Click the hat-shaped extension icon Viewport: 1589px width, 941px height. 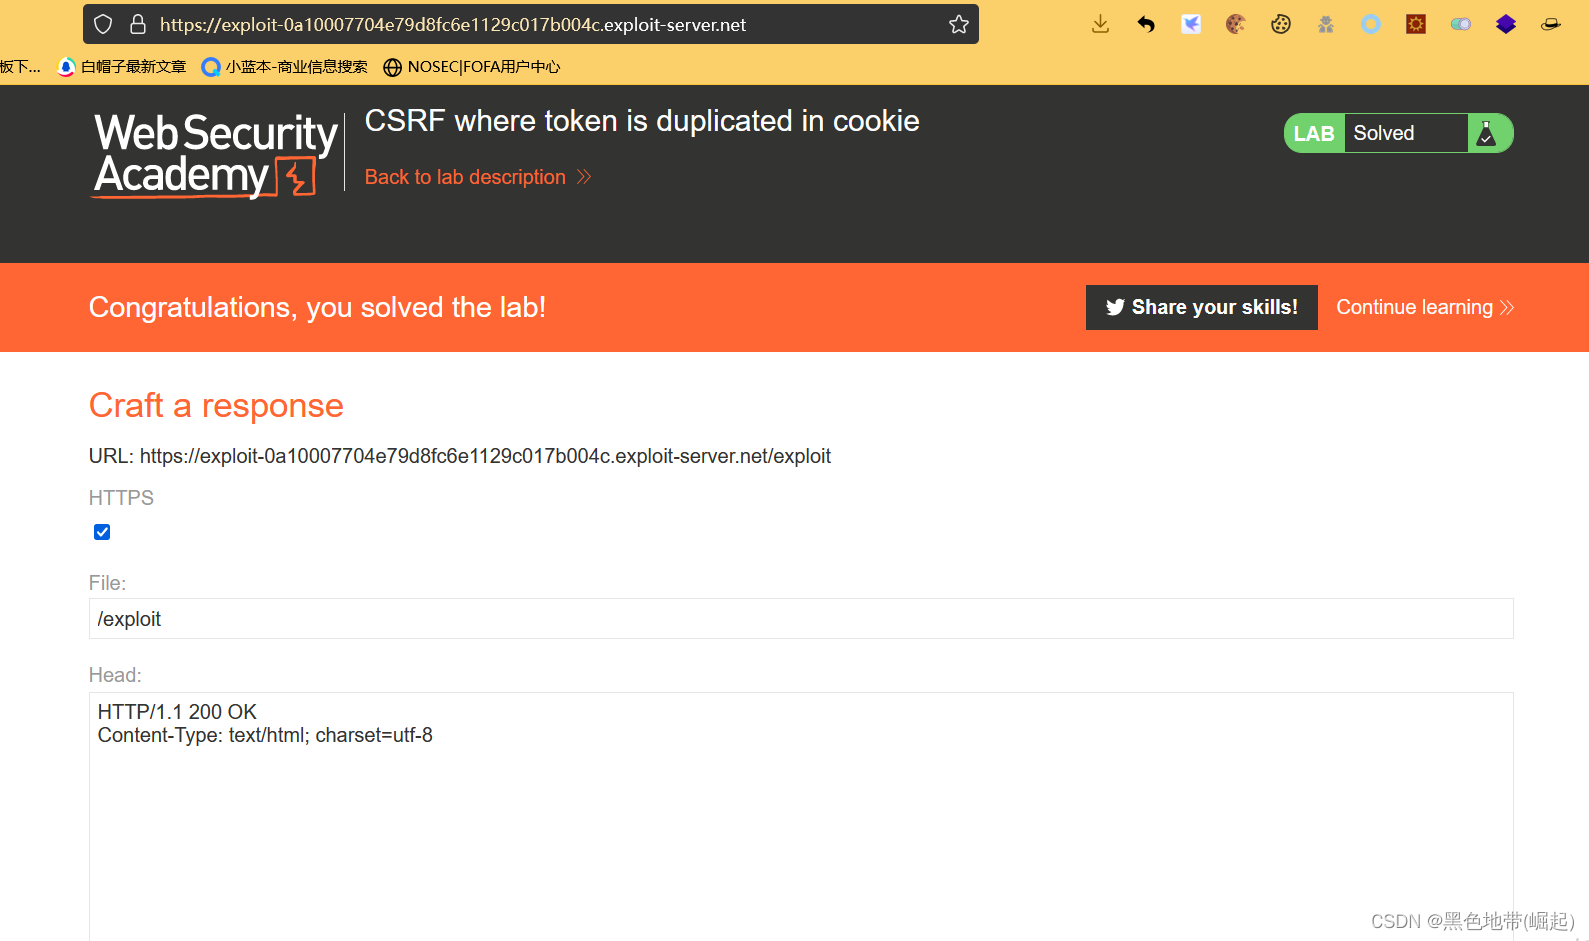point(1551,24)
